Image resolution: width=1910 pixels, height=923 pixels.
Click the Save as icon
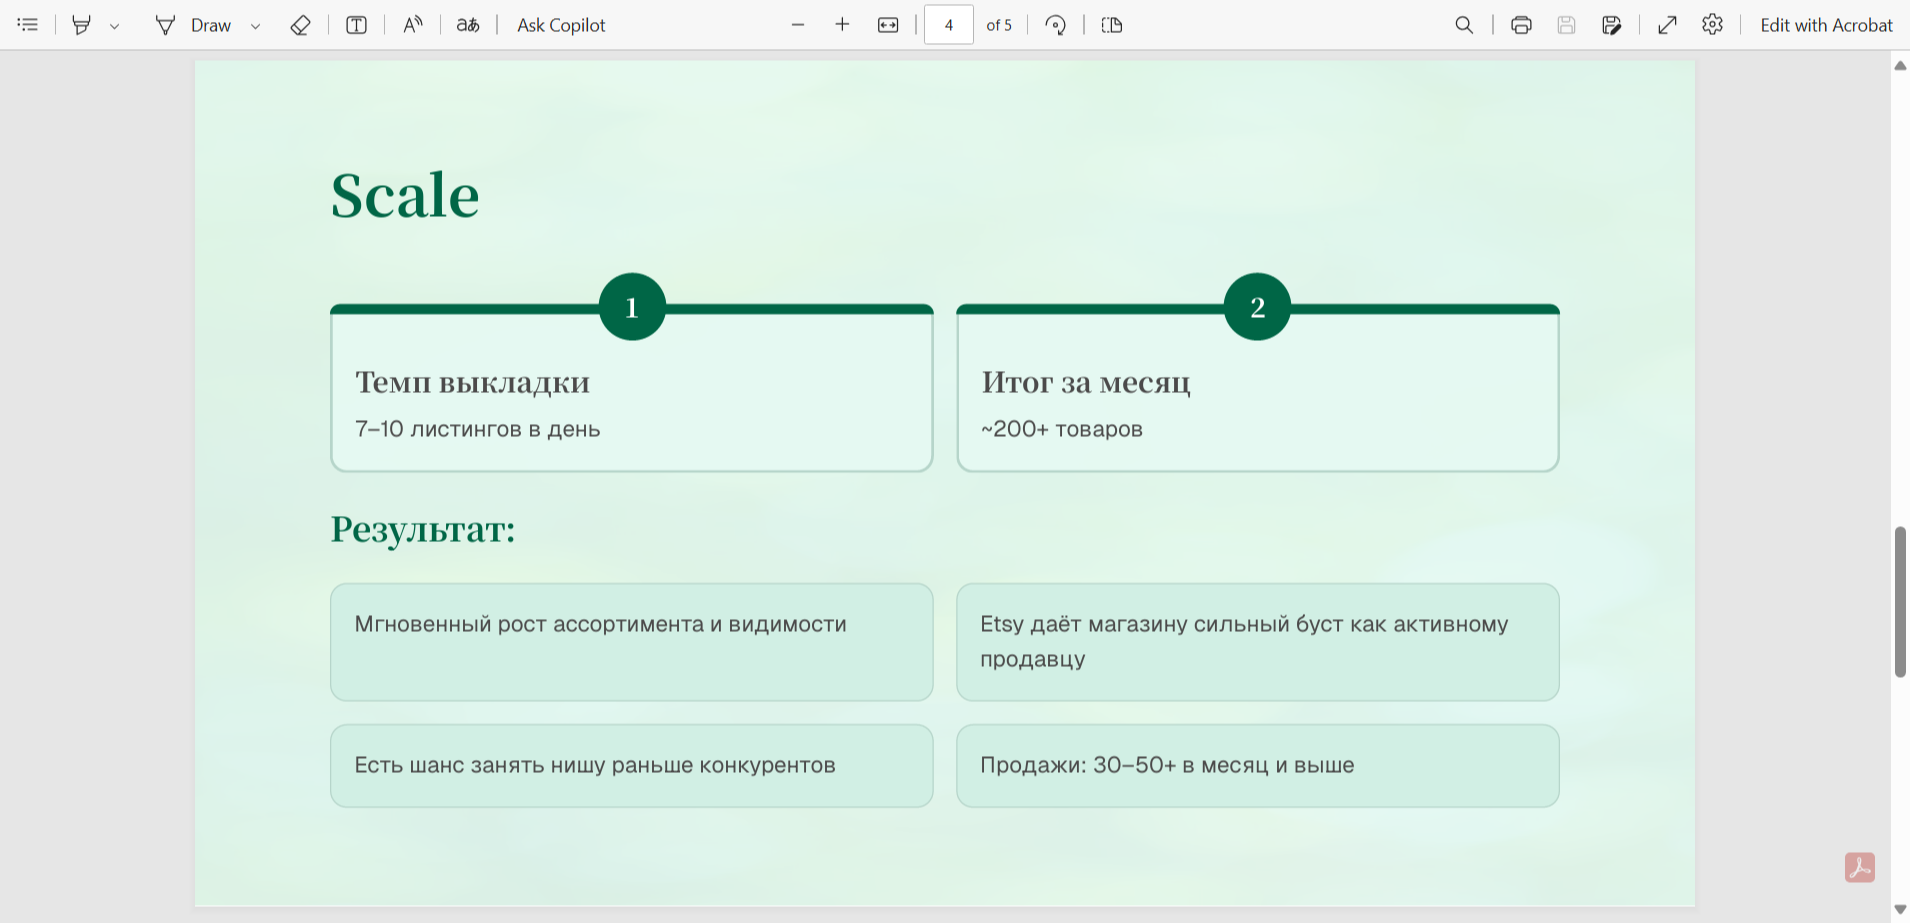point(1611,25)
